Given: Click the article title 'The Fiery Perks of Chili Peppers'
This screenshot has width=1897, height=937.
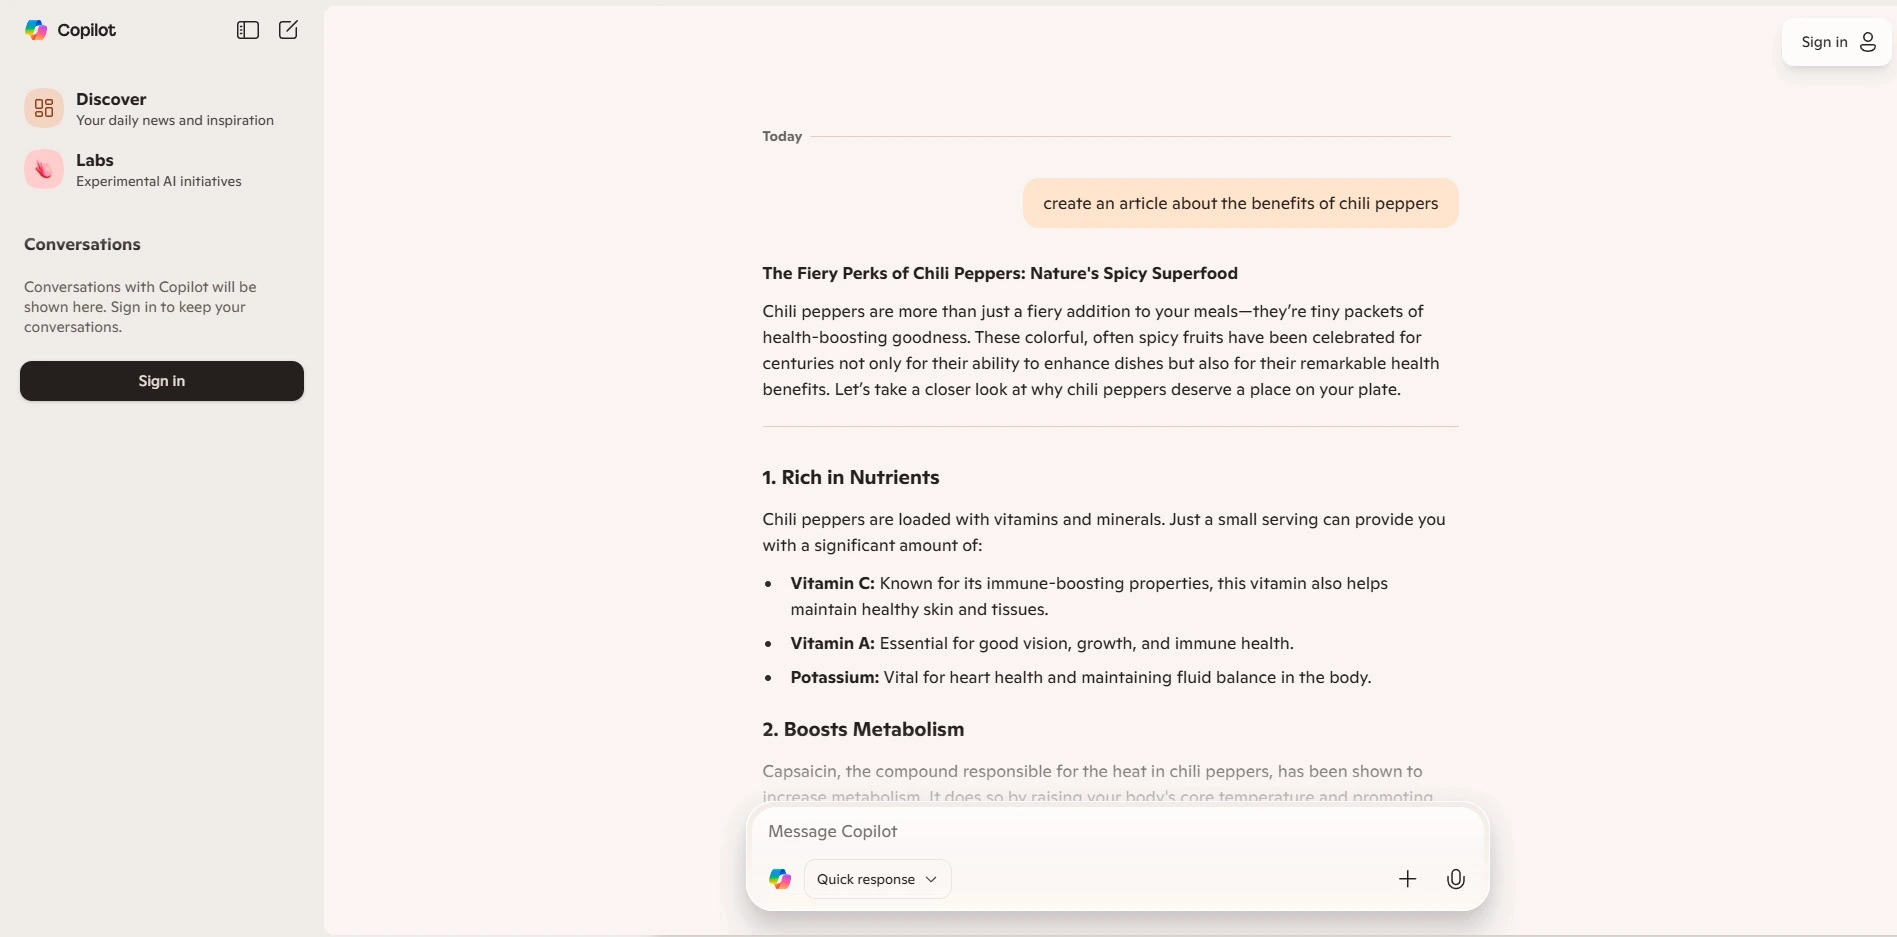Looking at the screenshot, I should click(x=1000, y=273).
